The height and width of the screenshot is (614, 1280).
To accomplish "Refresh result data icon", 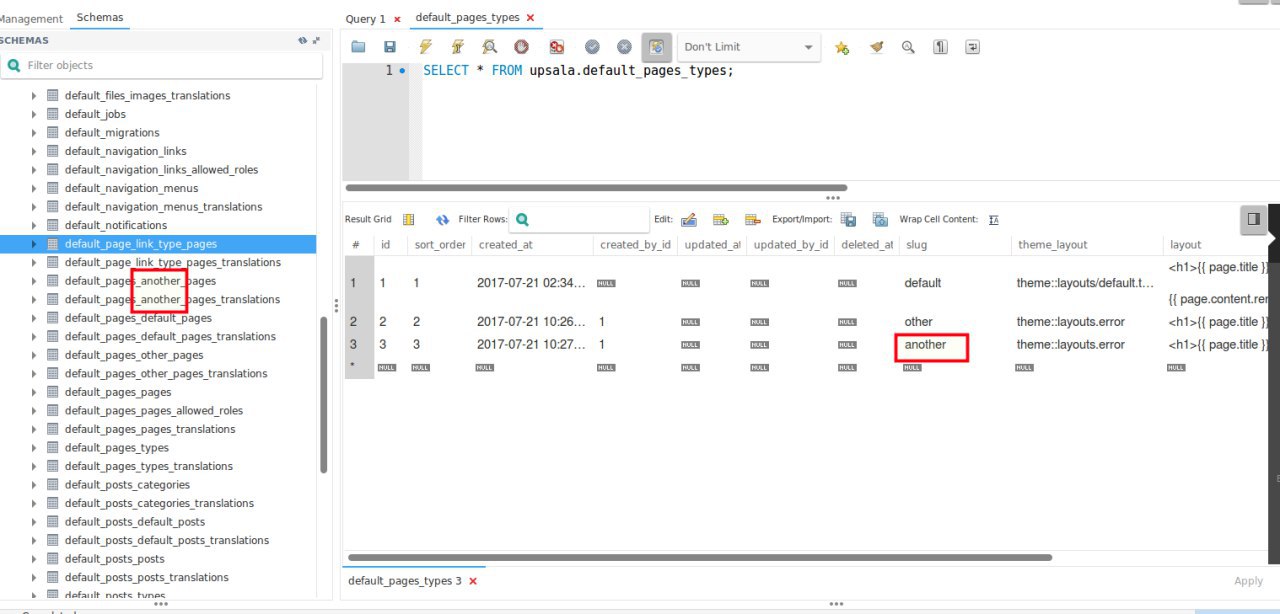I will (442, 219).
